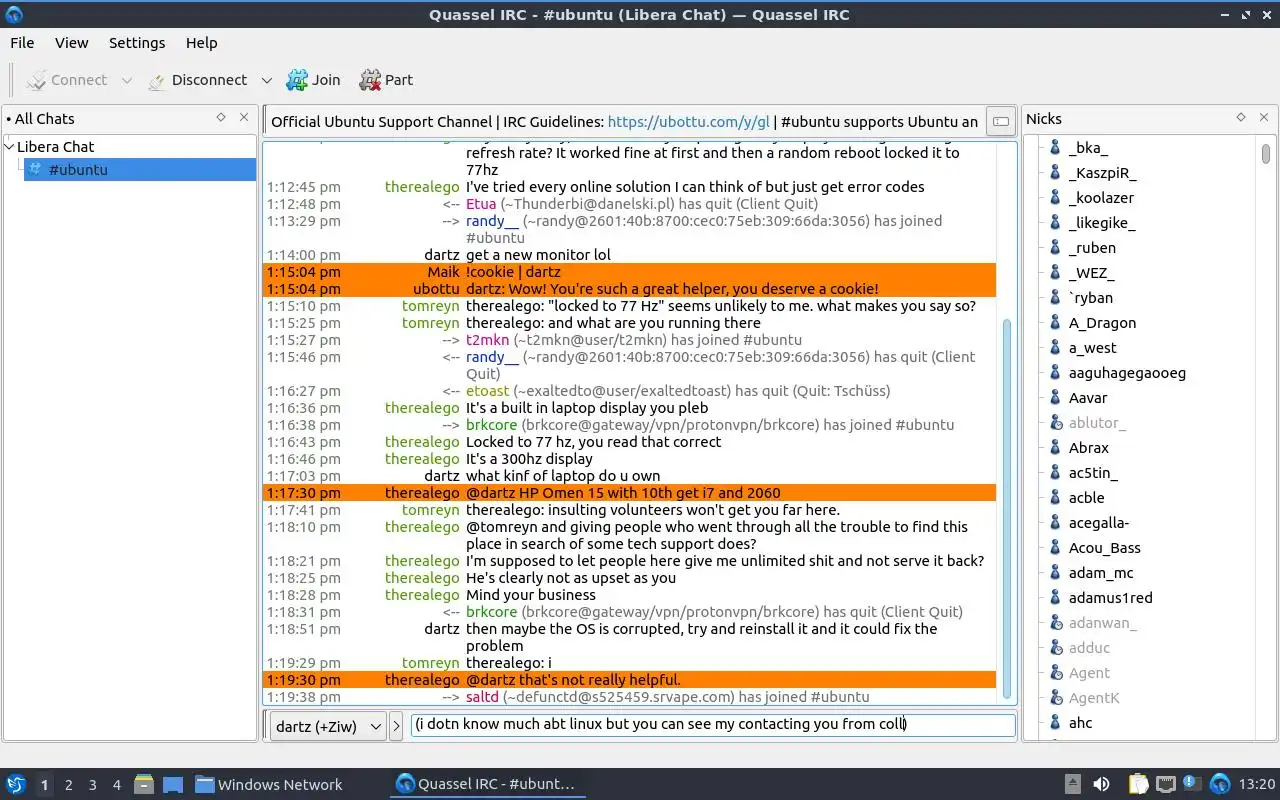
Task: Select away user icon for ablutor_
Action: [1054, 423]
